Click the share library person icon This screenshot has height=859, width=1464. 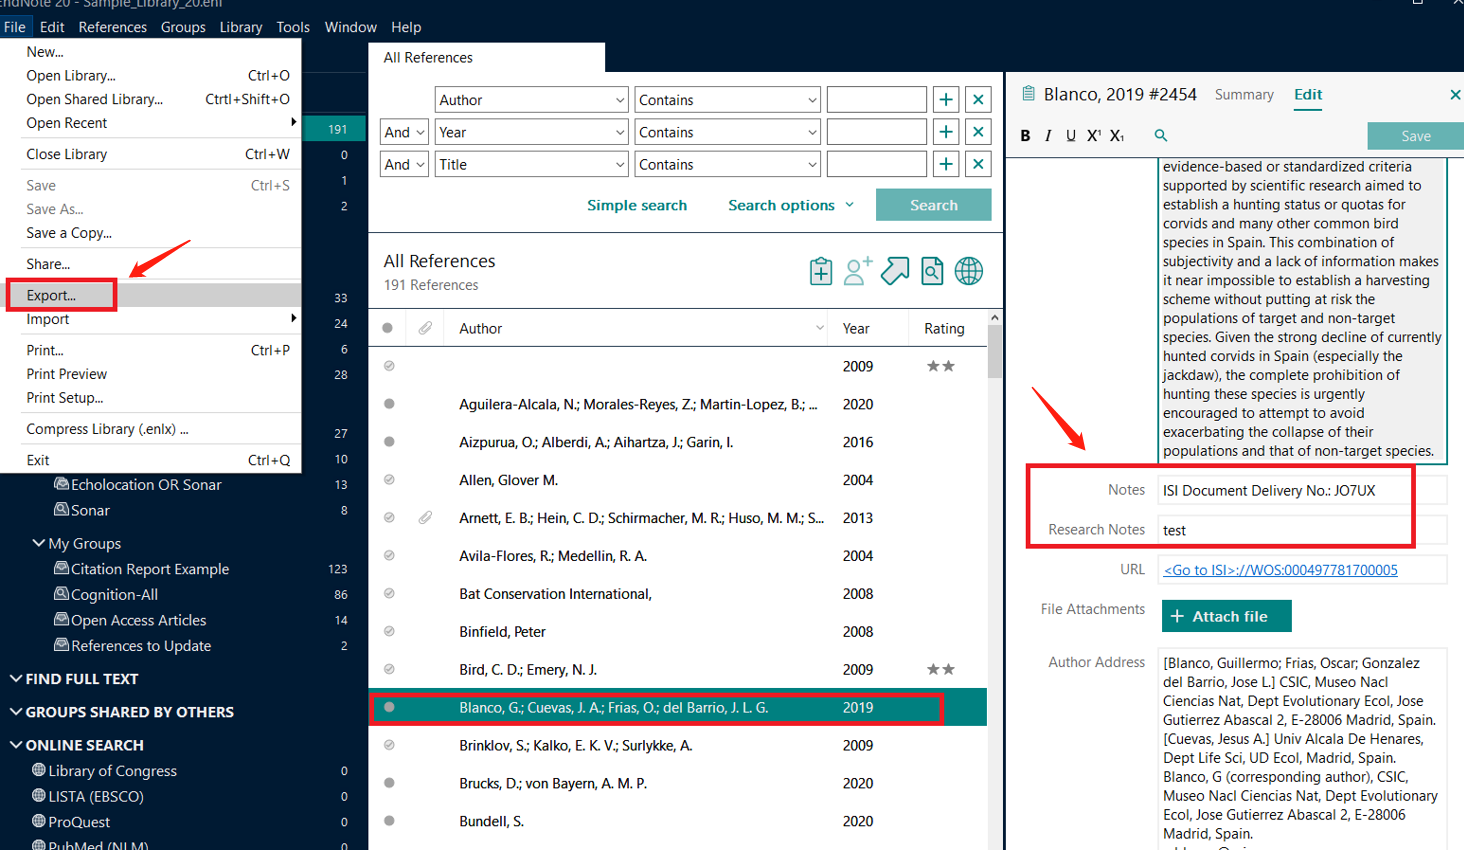pos(857,271)
